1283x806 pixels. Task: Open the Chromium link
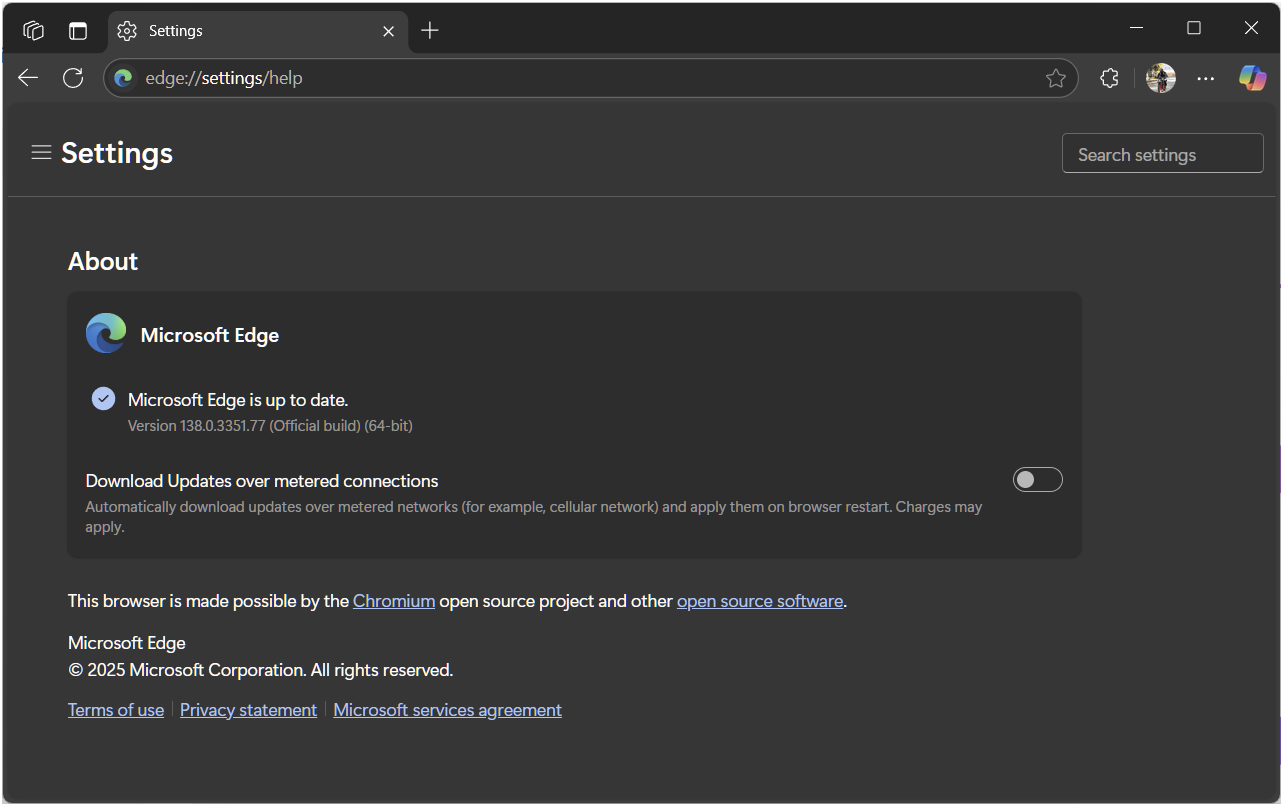pyautogui.click(x=394, y=601)
